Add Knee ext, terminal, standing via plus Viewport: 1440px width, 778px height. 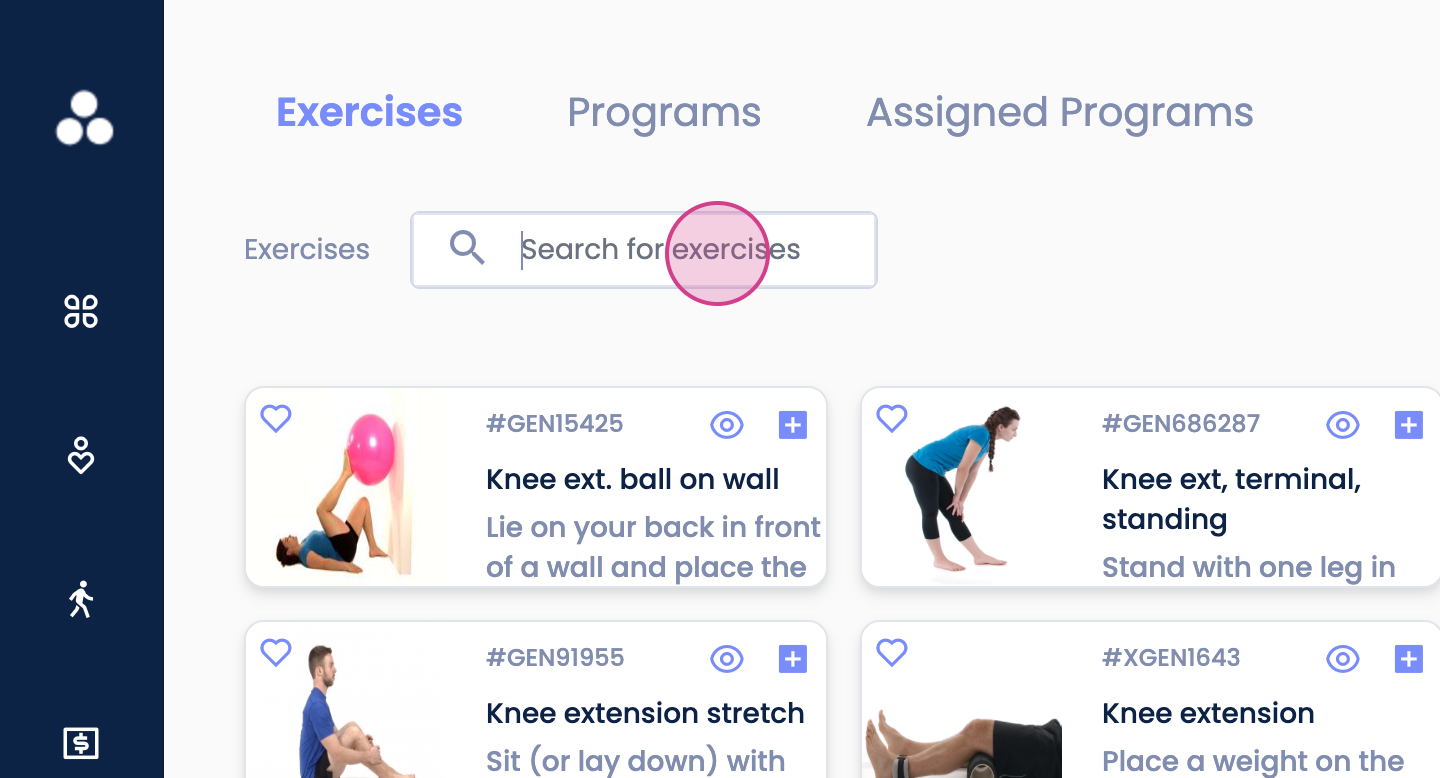coord(1408,425)
